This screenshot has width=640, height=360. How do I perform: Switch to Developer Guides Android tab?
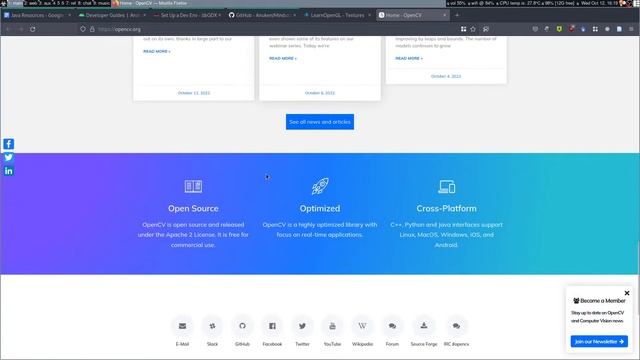point(112,15)
